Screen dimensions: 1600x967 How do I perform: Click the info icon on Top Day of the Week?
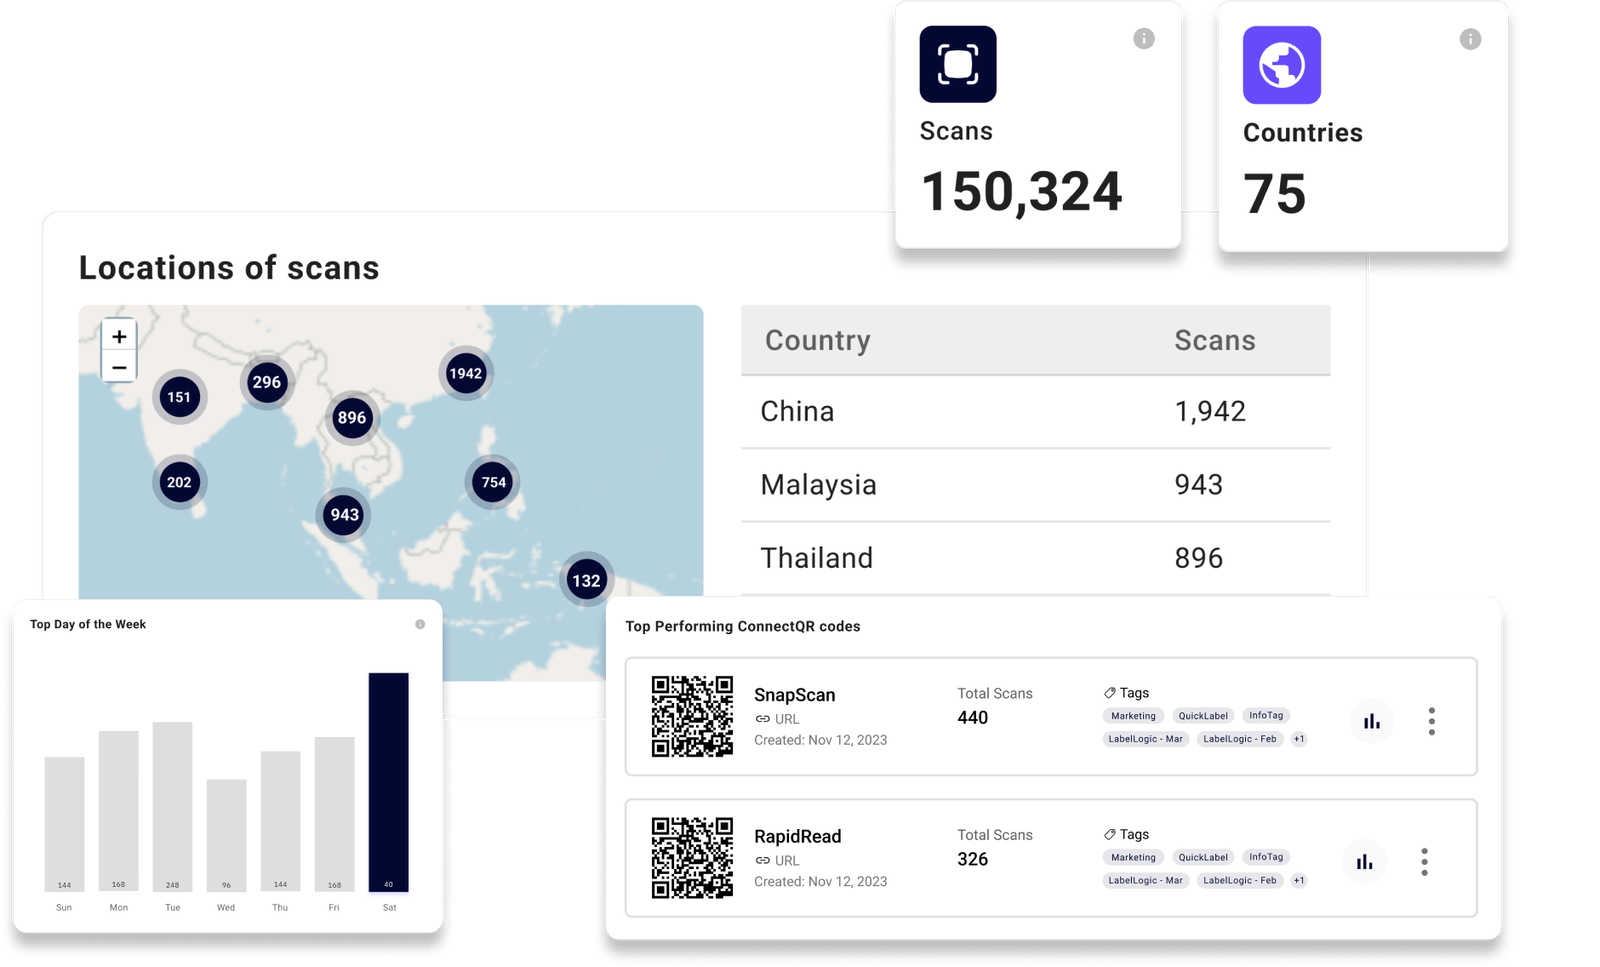click(x=421, y=623)
